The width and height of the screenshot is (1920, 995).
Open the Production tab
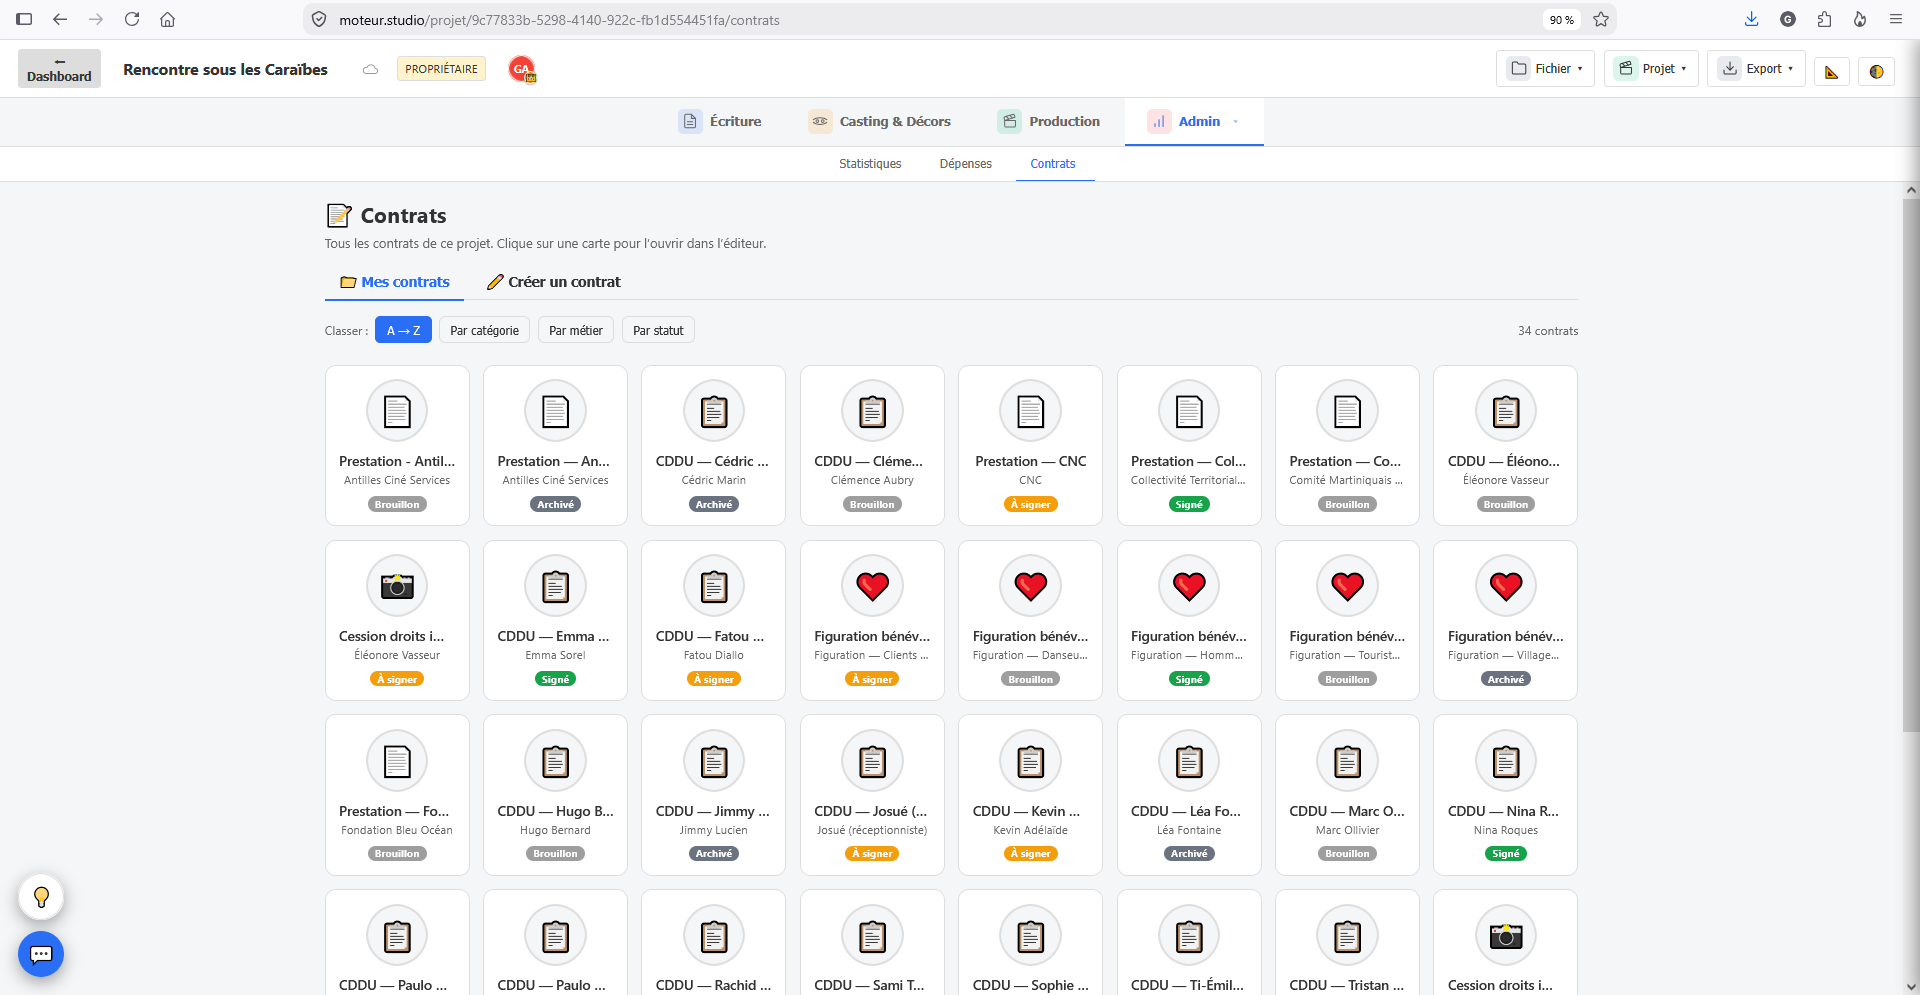pos(1049,122)
